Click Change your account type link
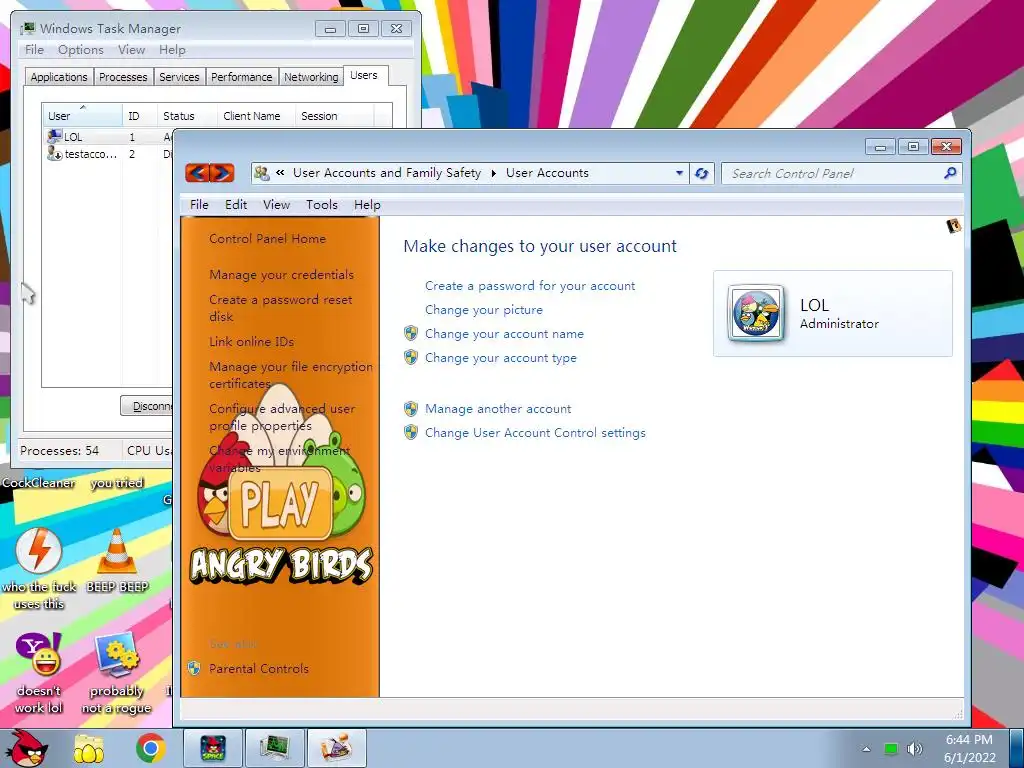 (501, 358)
